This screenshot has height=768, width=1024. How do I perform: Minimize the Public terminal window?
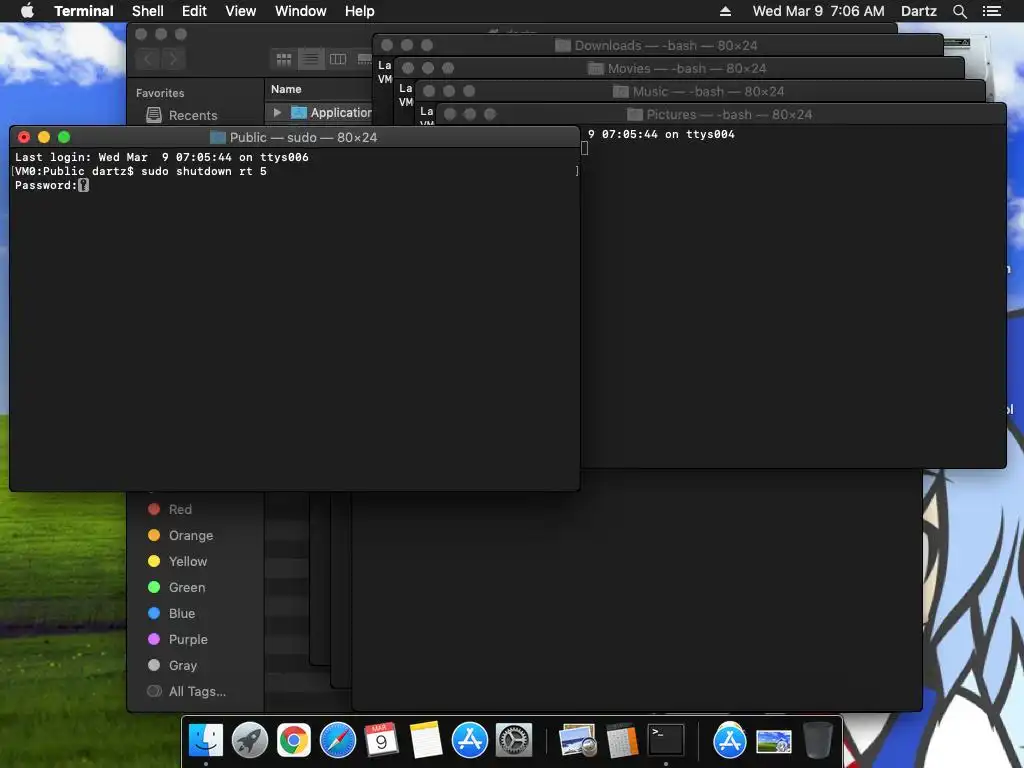[x=44, y=137]
